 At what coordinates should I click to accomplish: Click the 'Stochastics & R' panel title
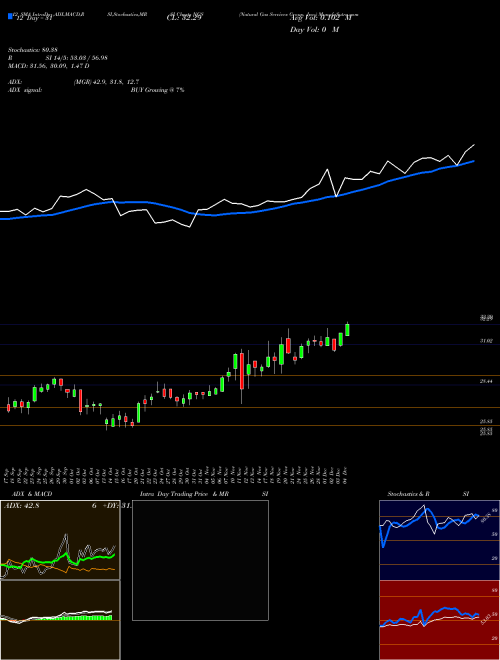pos(408,494)
